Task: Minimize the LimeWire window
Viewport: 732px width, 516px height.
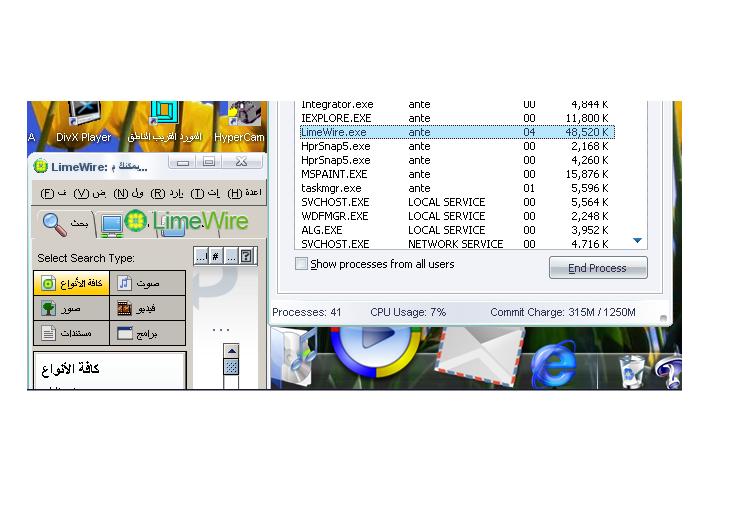Action: (x=183, y=162)
